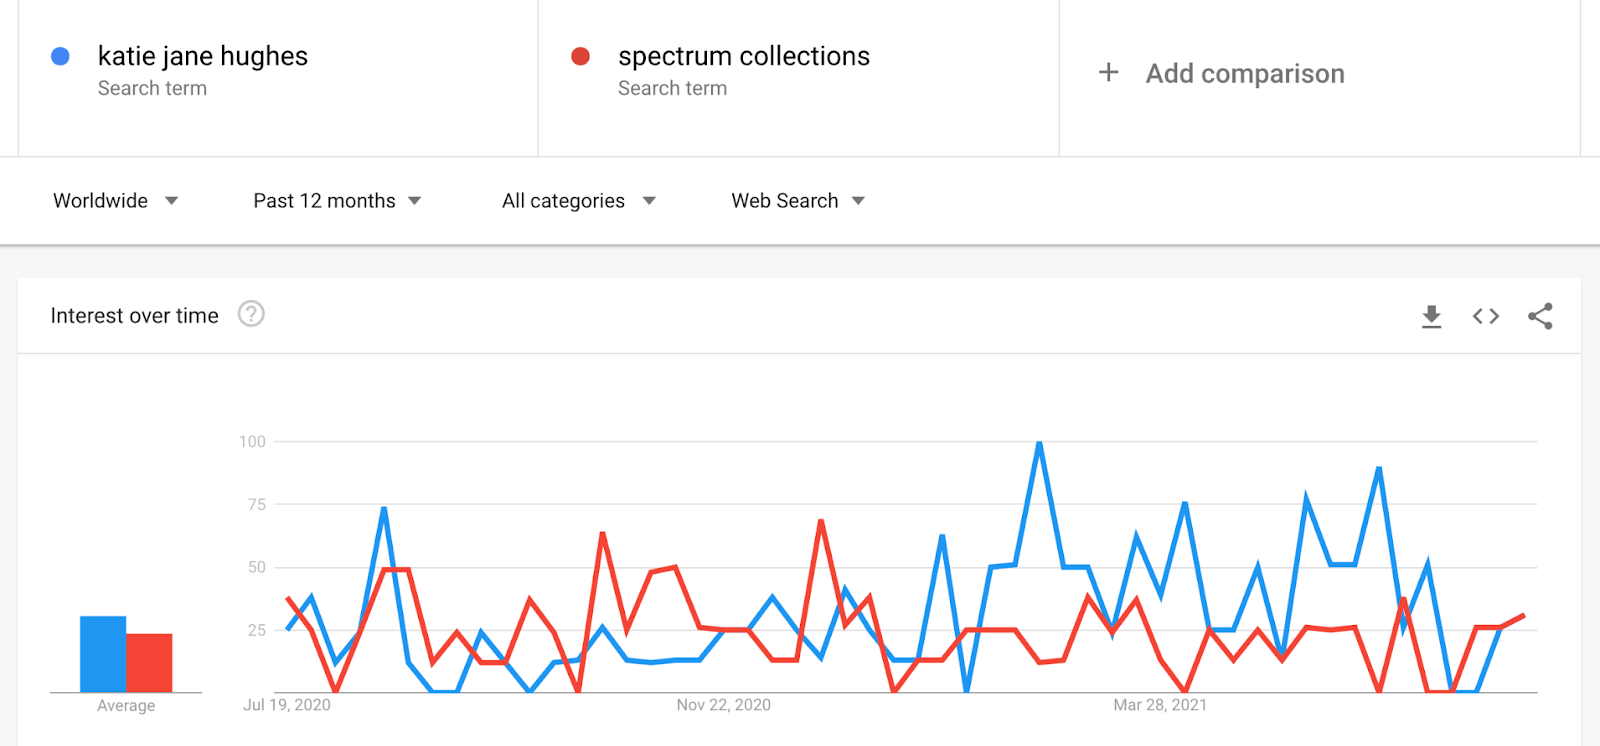Click the Nov 22, 2020 axis label
The image size is (1600, 746).
click(724, 705)
